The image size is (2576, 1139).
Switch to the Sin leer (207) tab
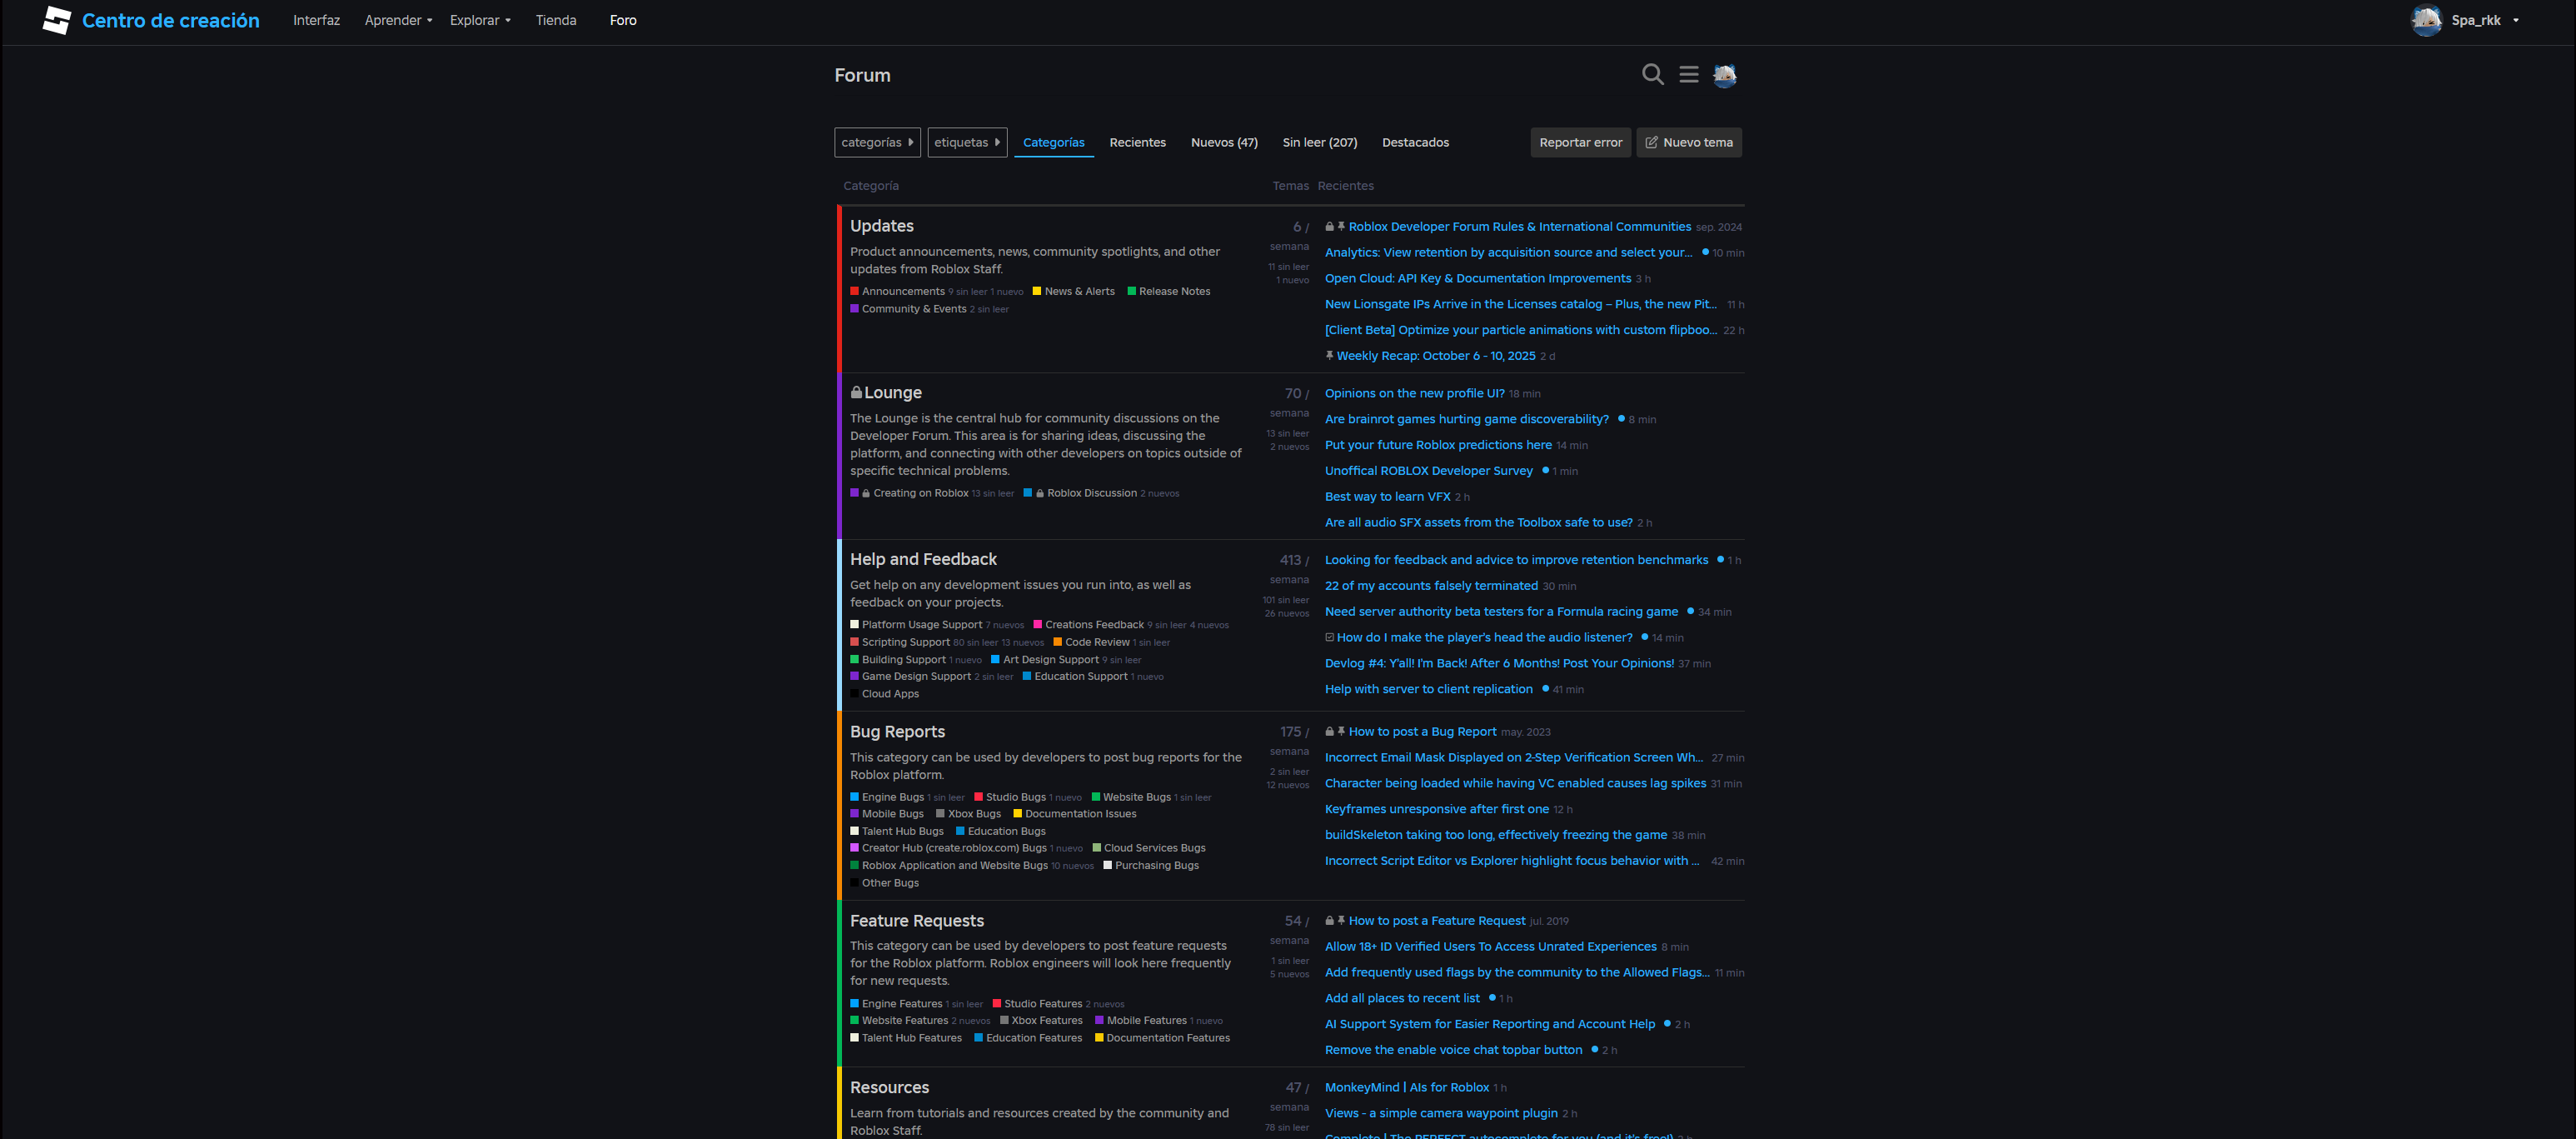click(1319, 143)
